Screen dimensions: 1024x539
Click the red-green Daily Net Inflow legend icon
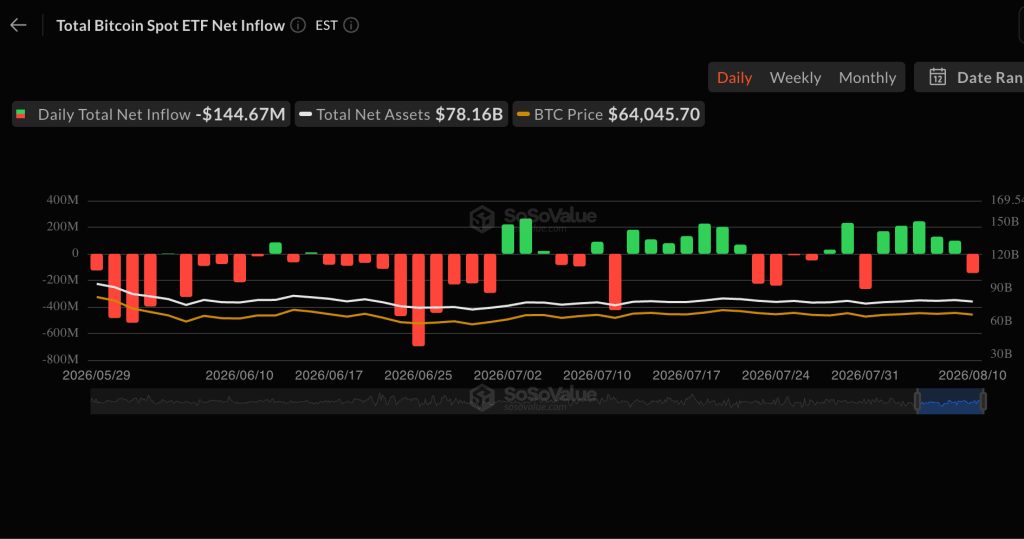(21, 114)
